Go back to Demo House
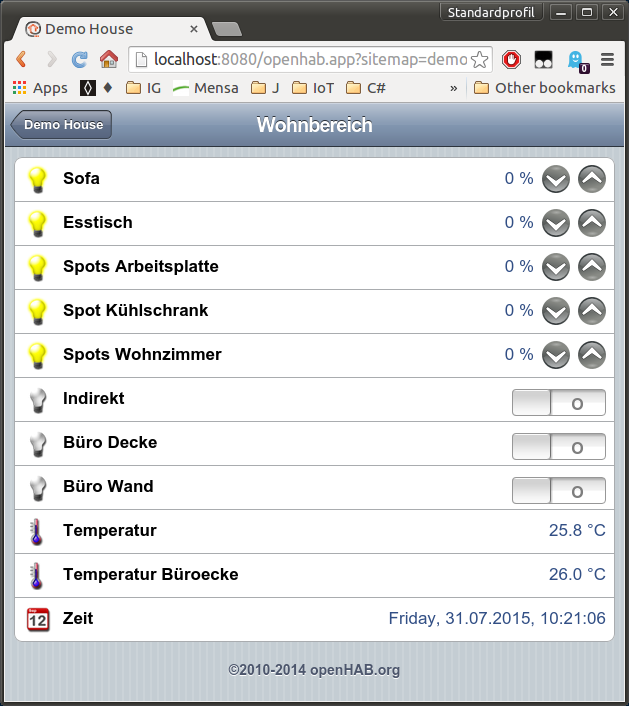Image resolution: width=629 pixels, height=706 pixels. tap(62, 125)
